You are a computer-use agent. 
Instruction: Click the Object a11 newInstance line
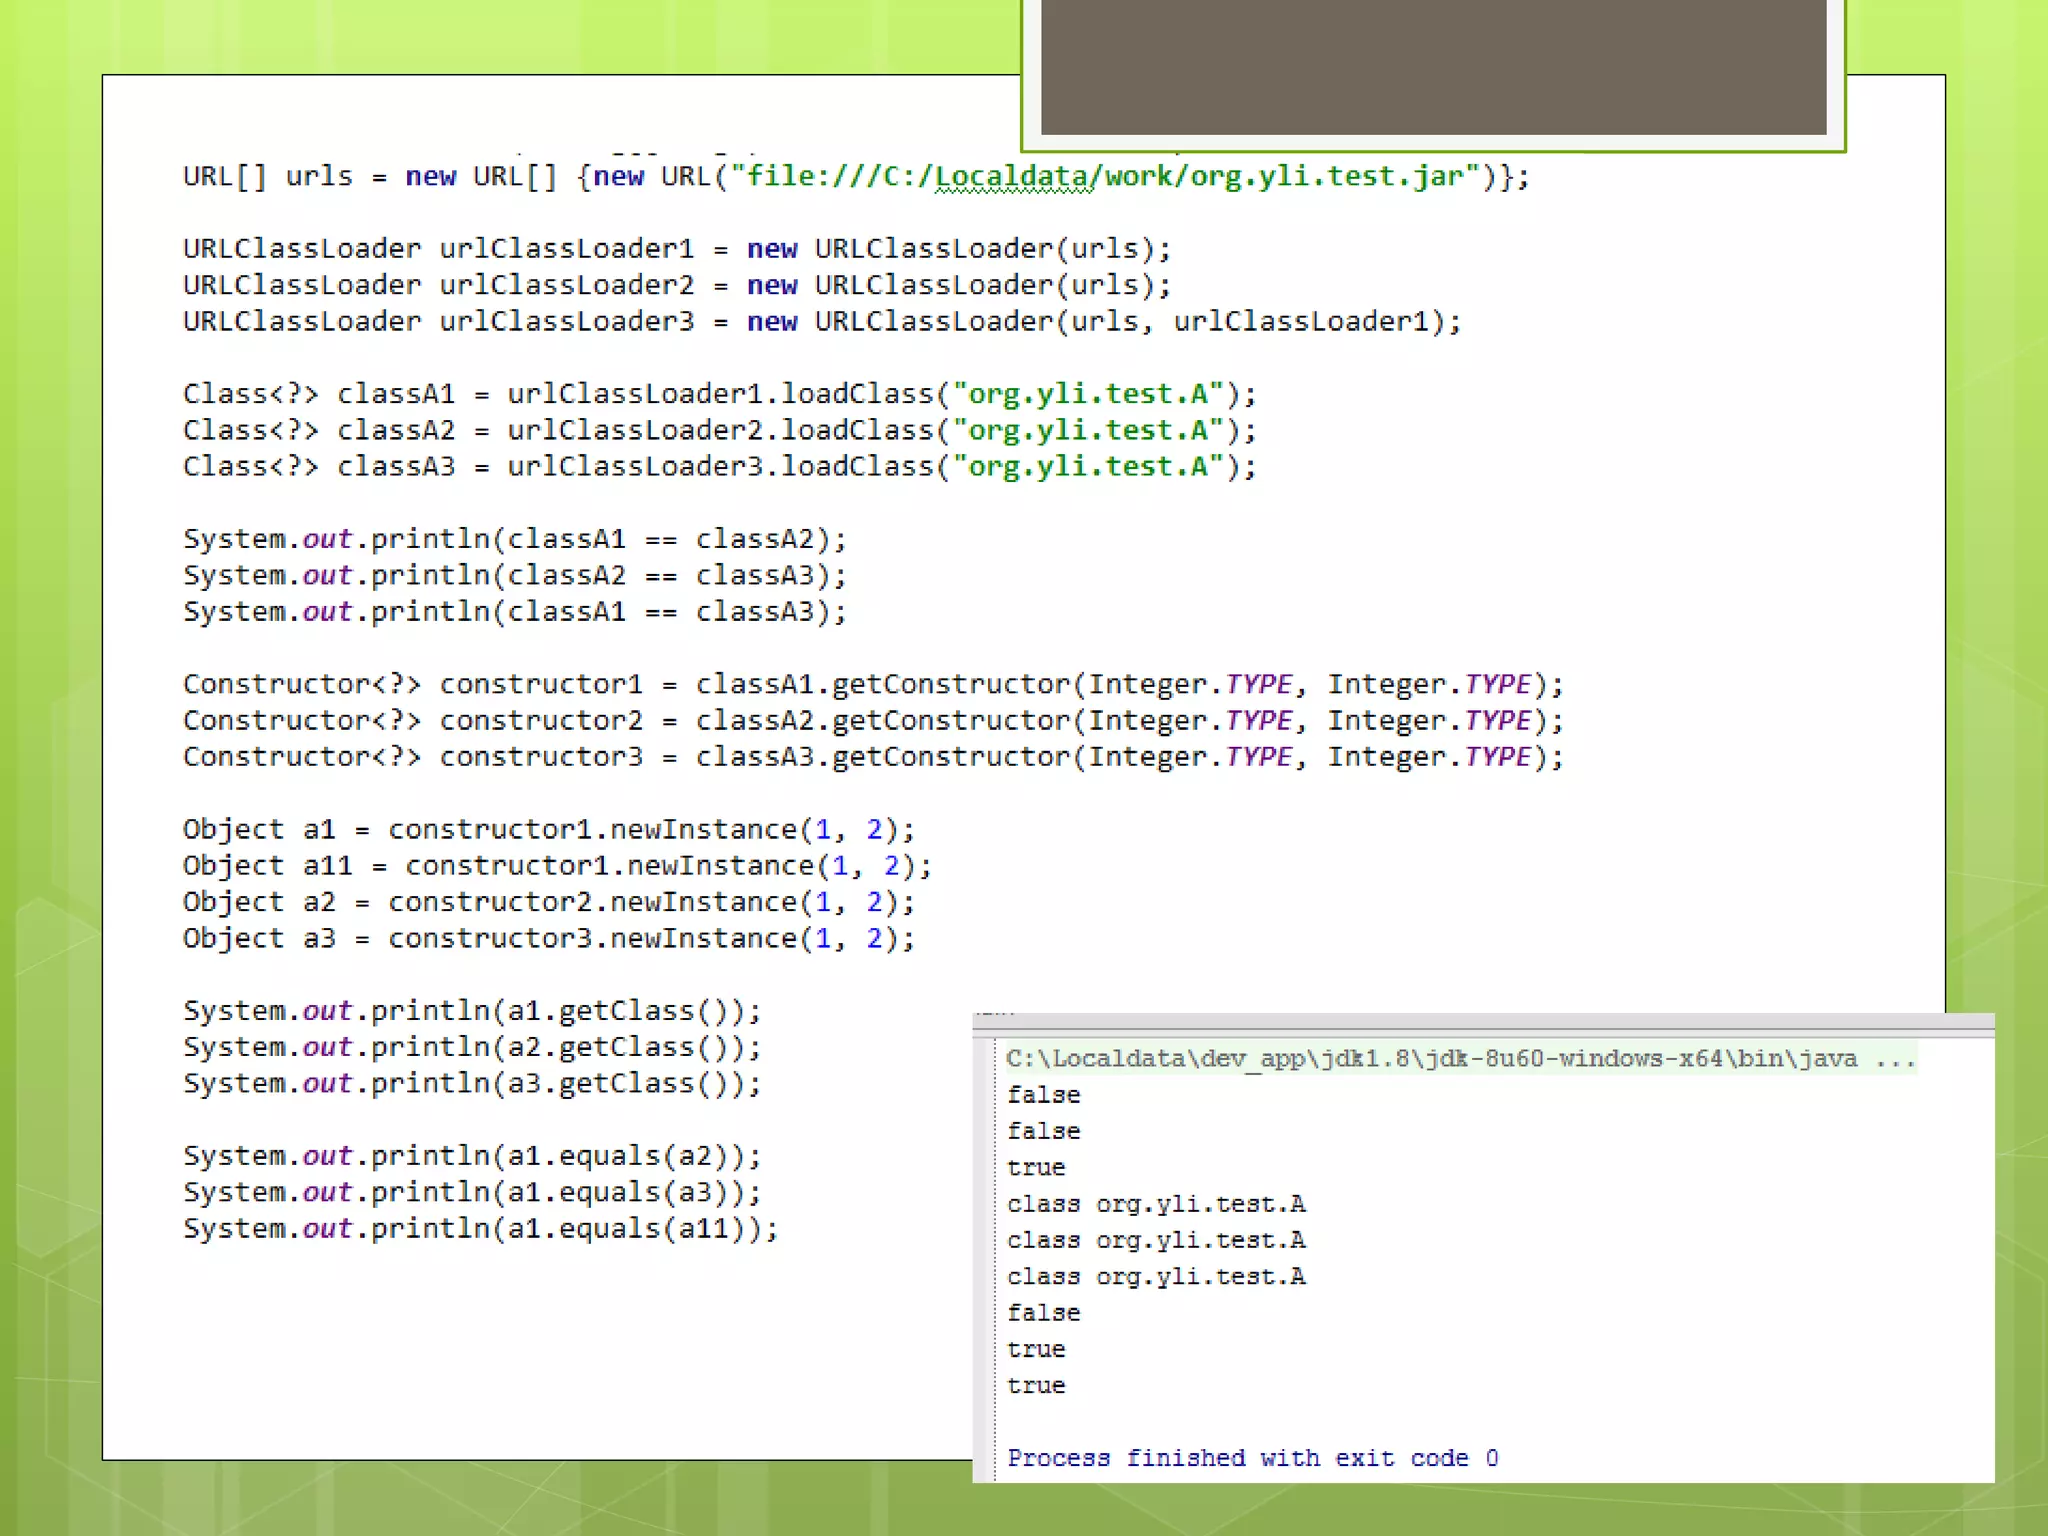[x=556, y=866]
